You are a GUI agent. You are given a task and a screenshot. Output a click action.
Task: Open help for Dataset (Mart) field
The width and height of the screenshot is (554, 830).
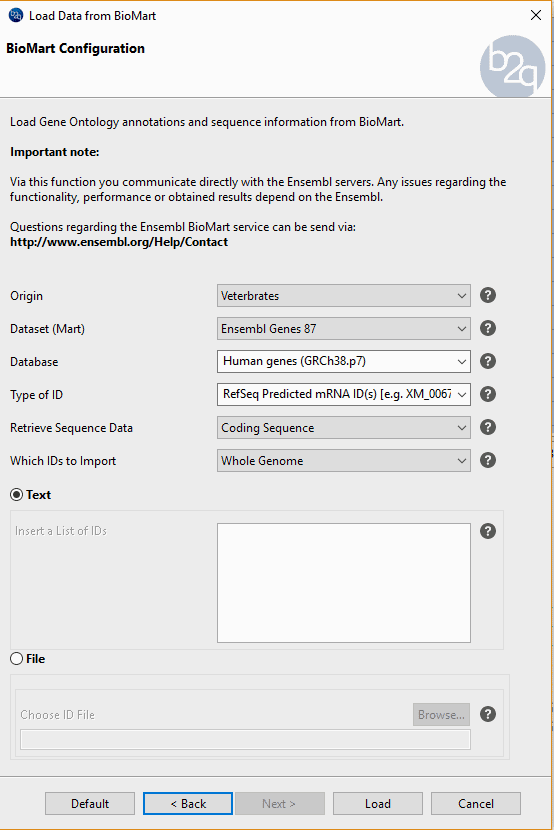[488, 328]
